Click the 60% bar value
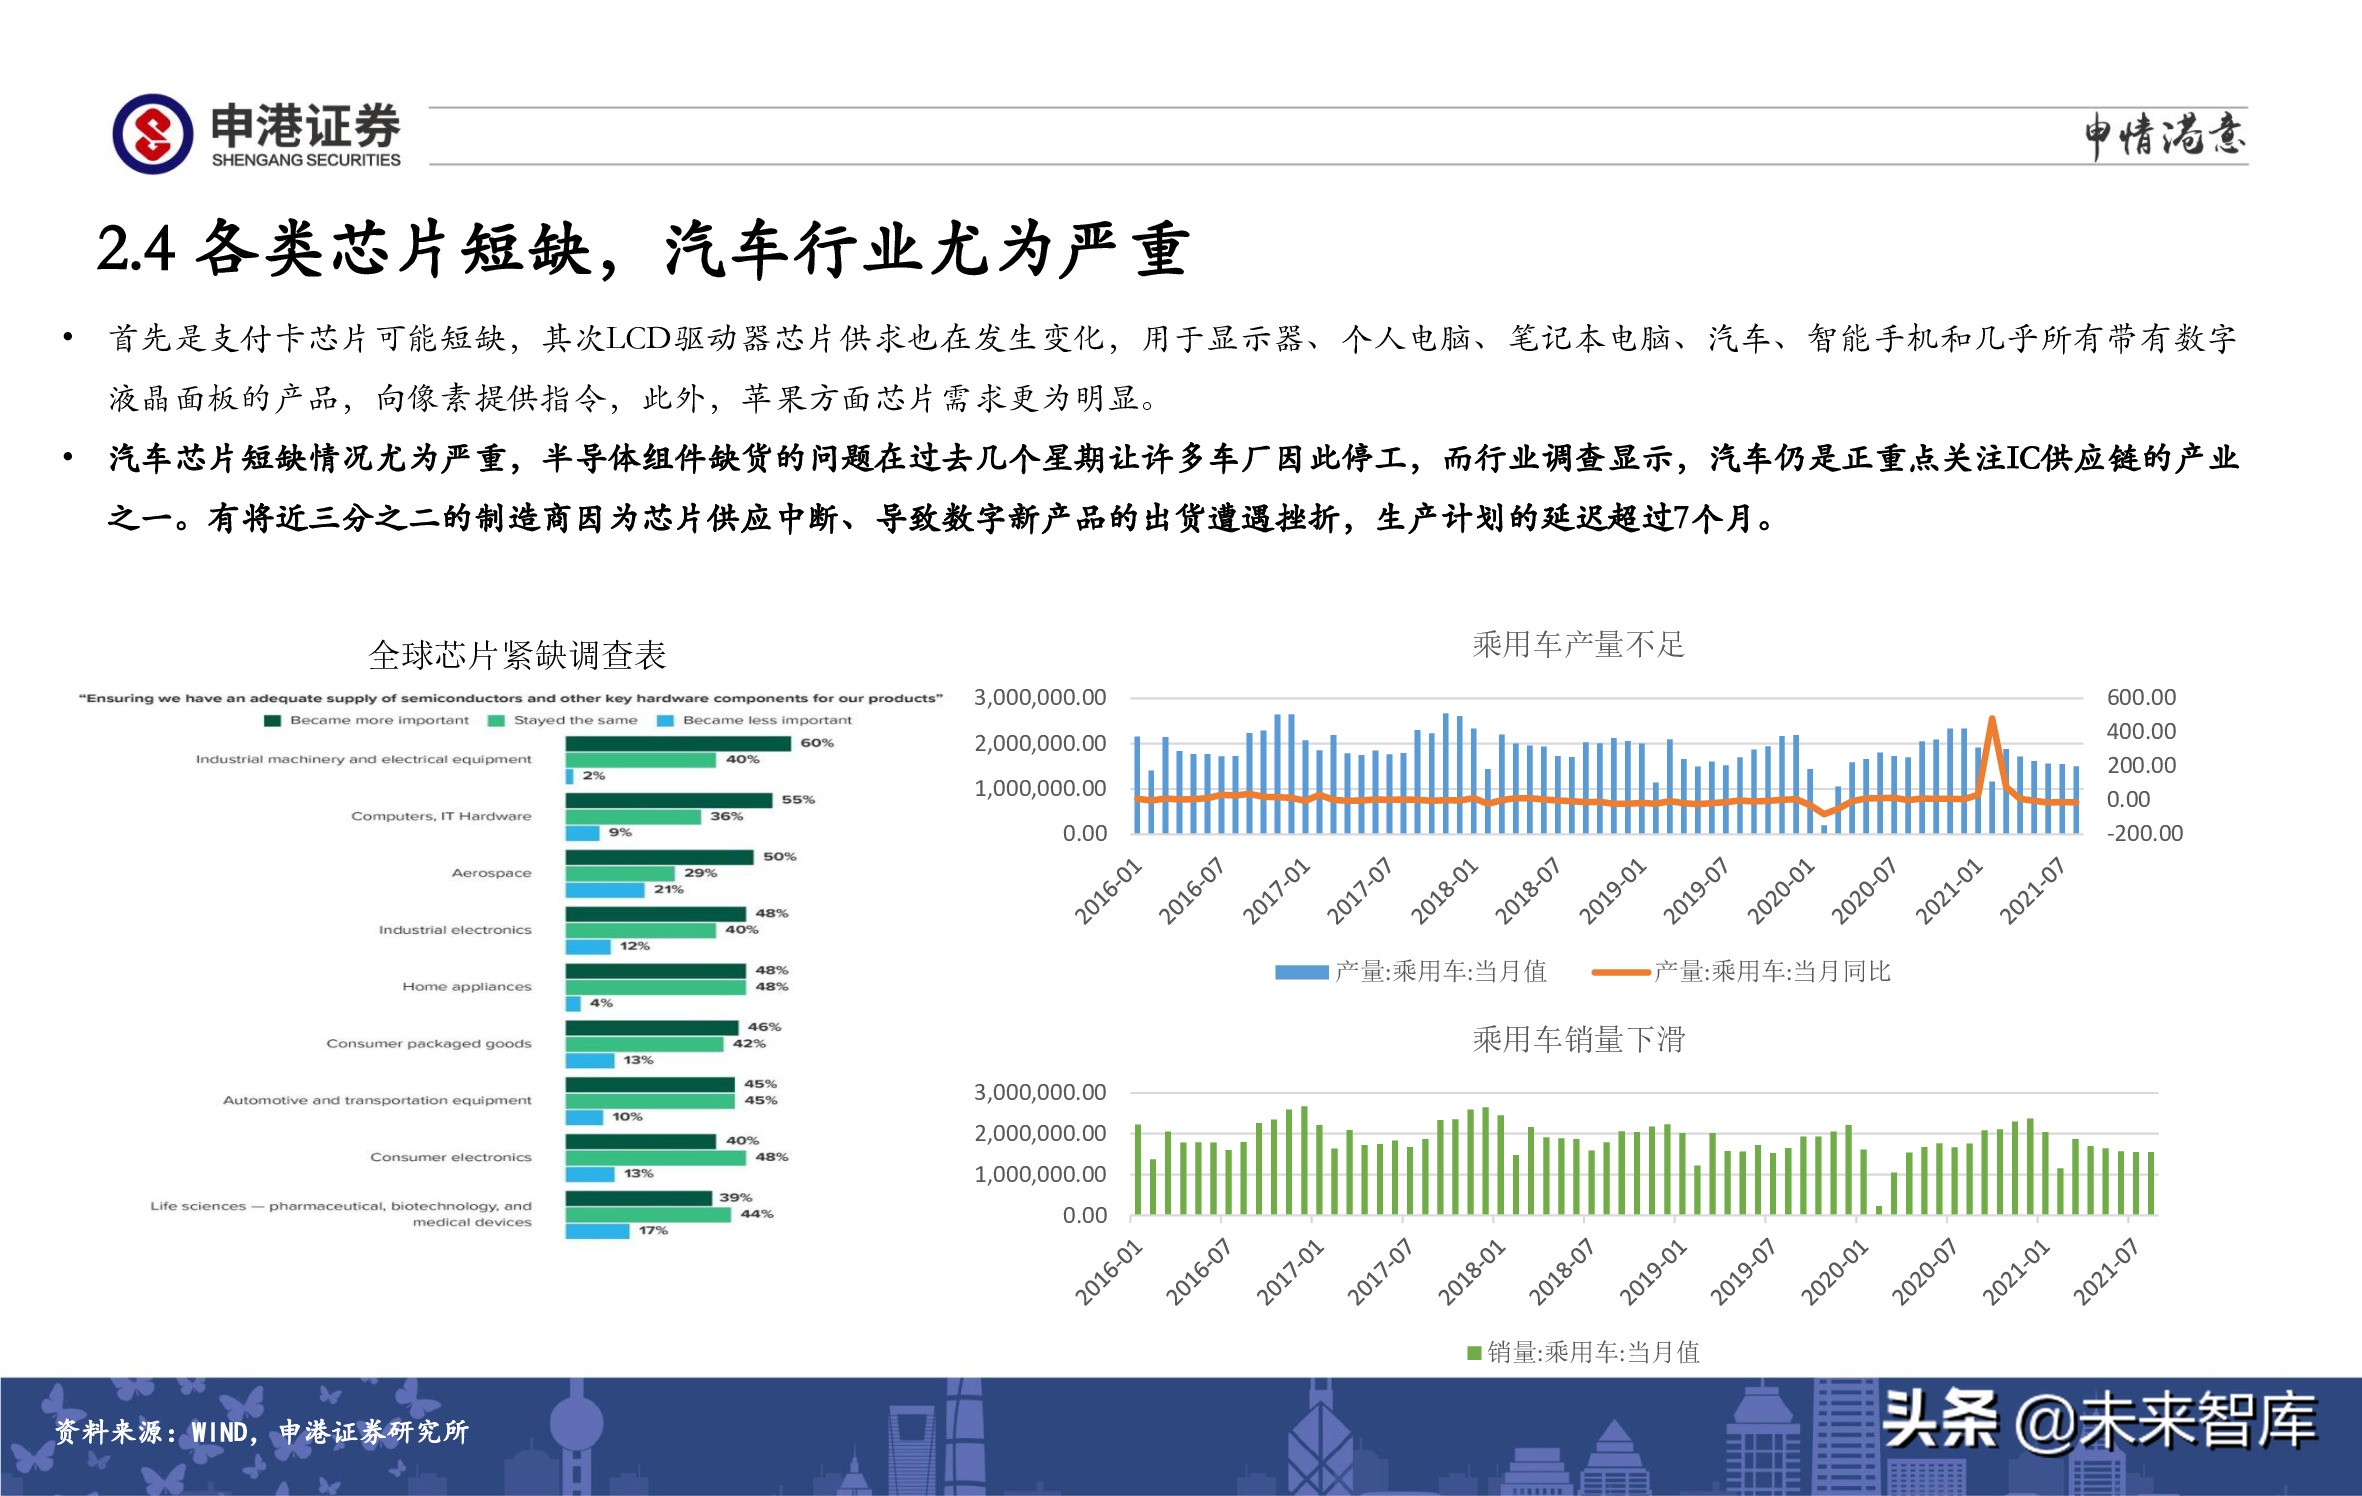Viewport: 2362px width, 1496px height. click(x=817, y=743)
